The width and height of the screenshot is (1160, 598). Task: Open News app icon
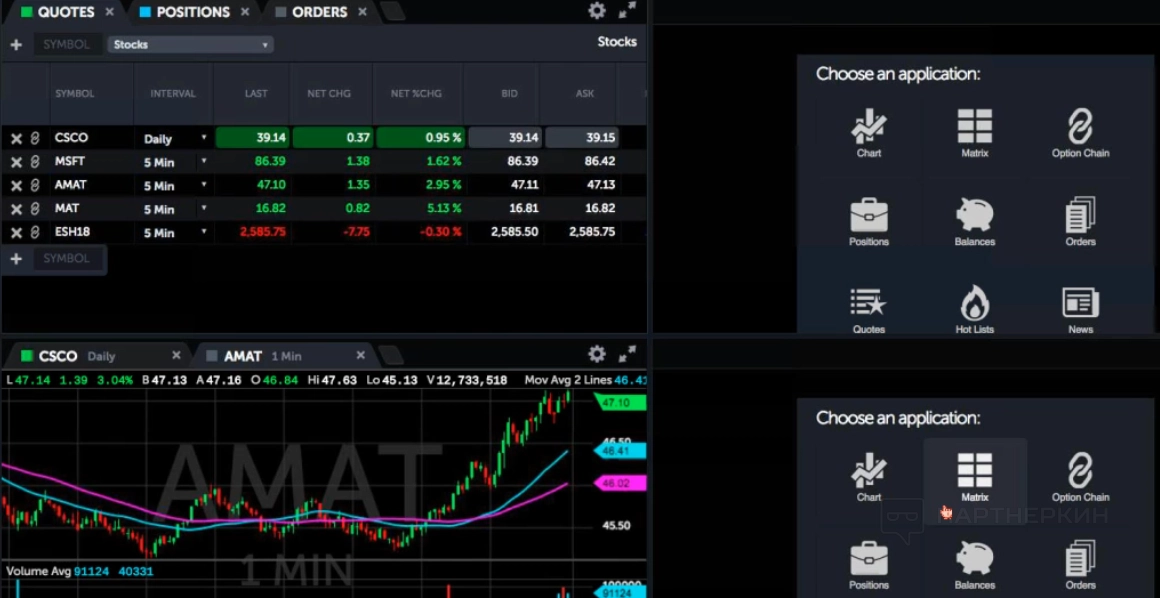[x=1080, y=311]
